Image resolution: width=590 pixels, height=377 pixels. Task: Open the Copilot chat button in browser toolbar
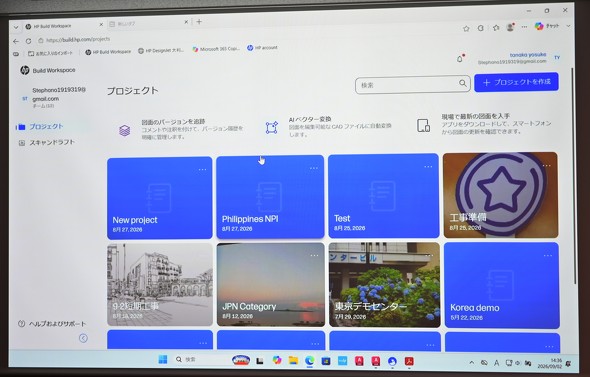tap(547, 26)
